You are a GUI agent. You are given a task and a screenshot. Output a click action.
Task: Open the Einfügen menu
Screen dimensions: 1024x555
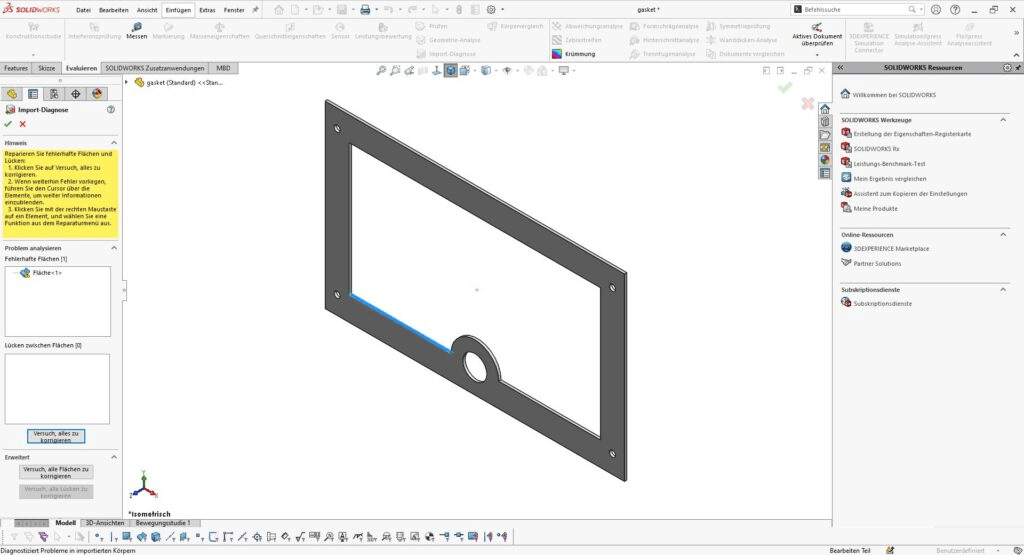[x=178, y=9]
